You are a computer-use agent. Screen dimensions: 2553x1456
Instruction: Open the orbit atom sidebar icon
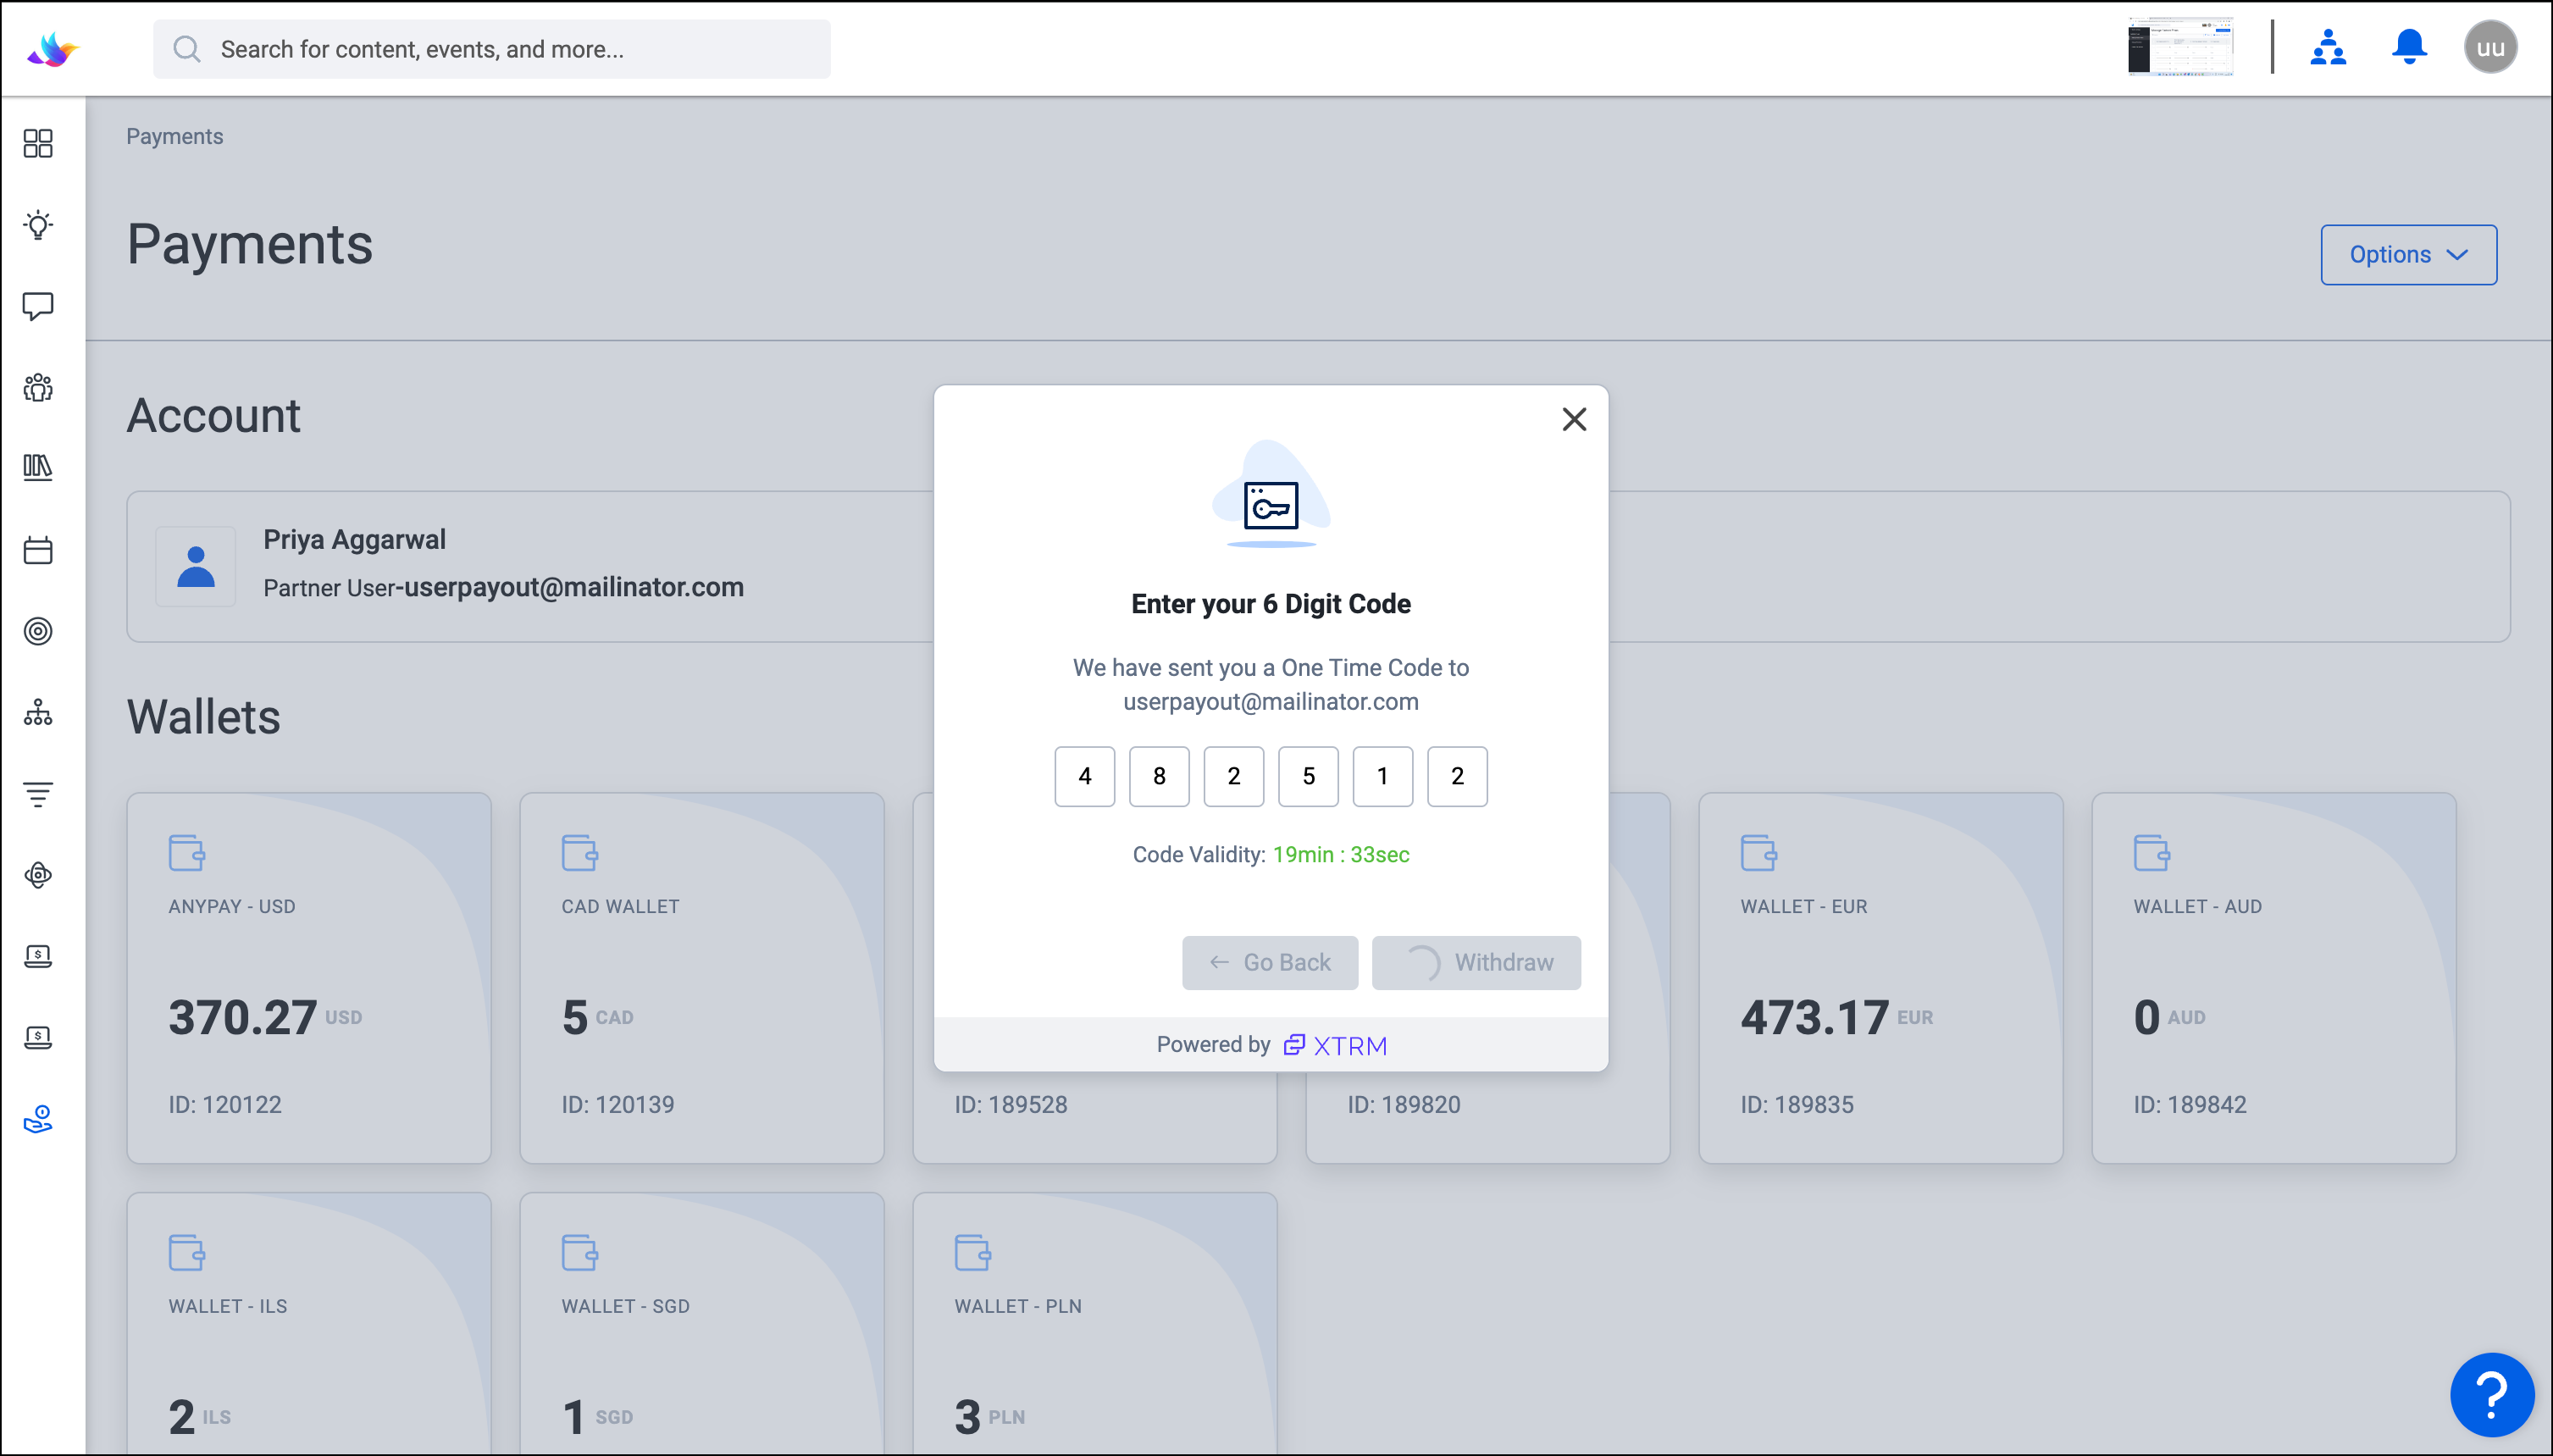[38, 875]
